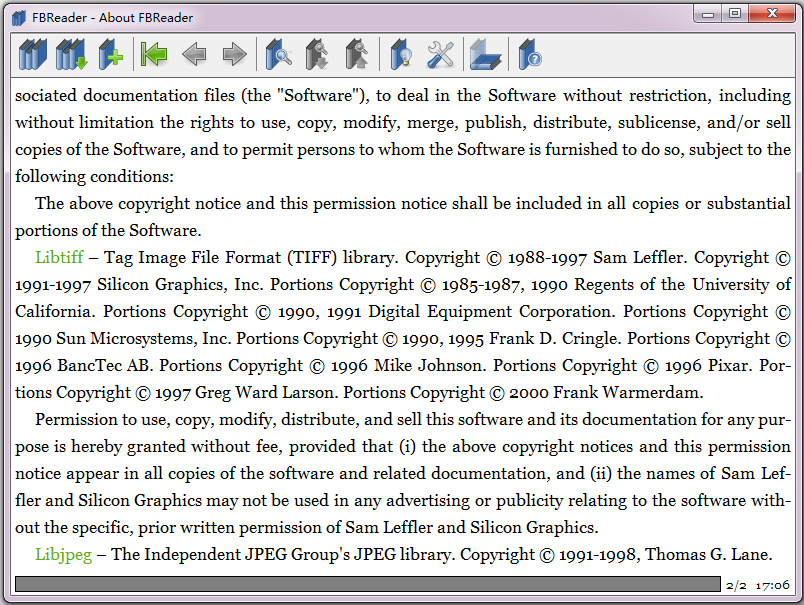Viewport: 804px width, 605px height.
Task: Click the 2/2 page indicator
Action: 736,585
